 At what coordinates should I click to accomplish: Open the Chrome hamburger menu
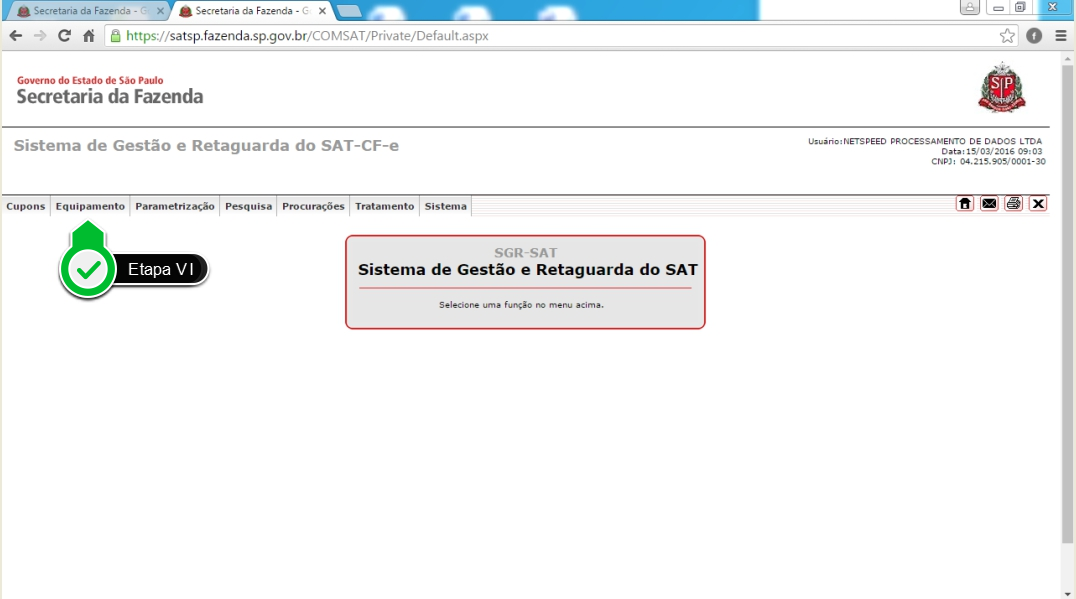(x=1061, y=36)
